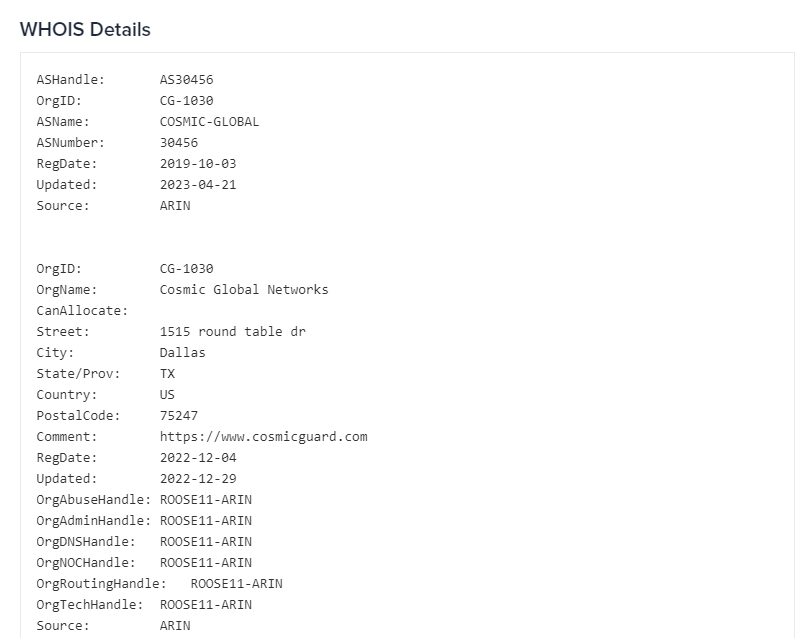Click the OrgTechHandle ROOSE11-ARIN value

[x=206, y=605]
